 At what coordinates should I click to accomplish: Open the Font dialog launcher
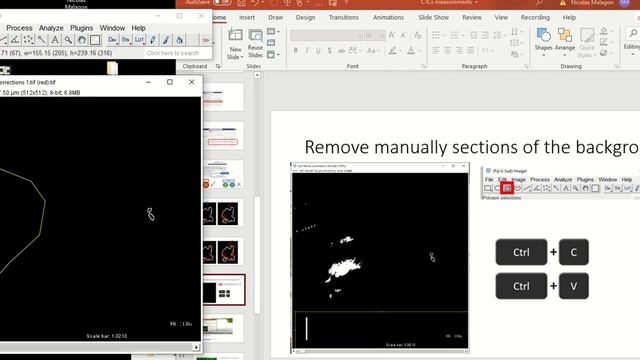click(x=423, y=66)
